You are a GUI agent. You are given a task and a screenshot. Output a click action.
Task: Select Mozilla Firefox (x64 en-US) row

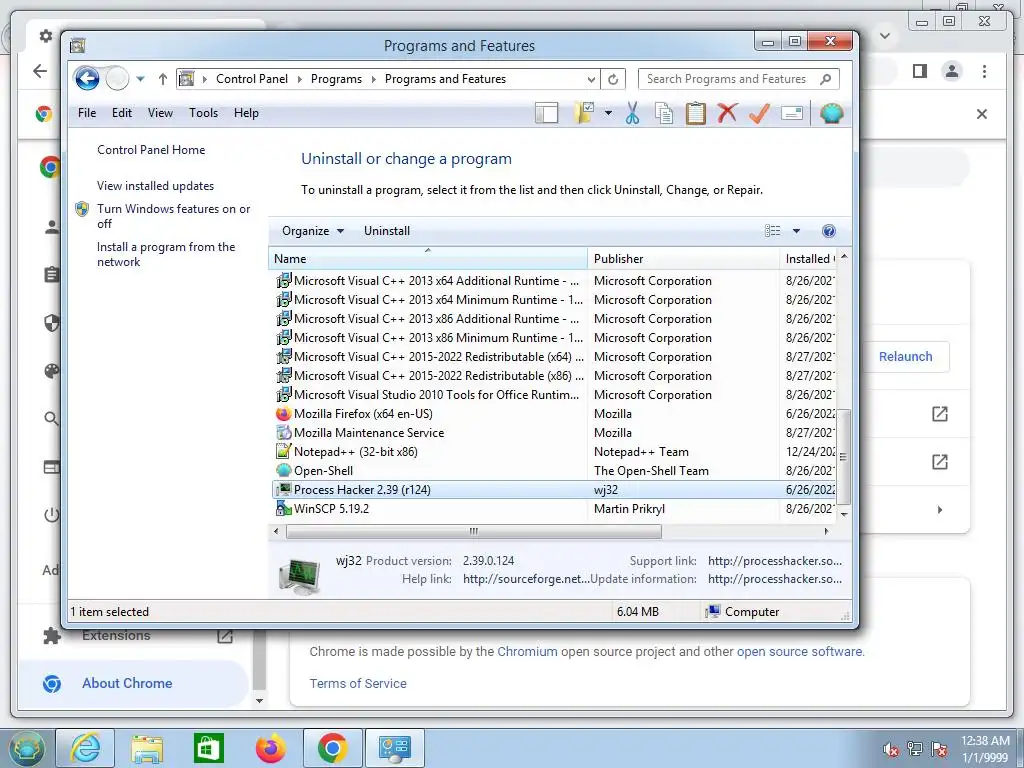pyautogui.click(x=553, y=414)
